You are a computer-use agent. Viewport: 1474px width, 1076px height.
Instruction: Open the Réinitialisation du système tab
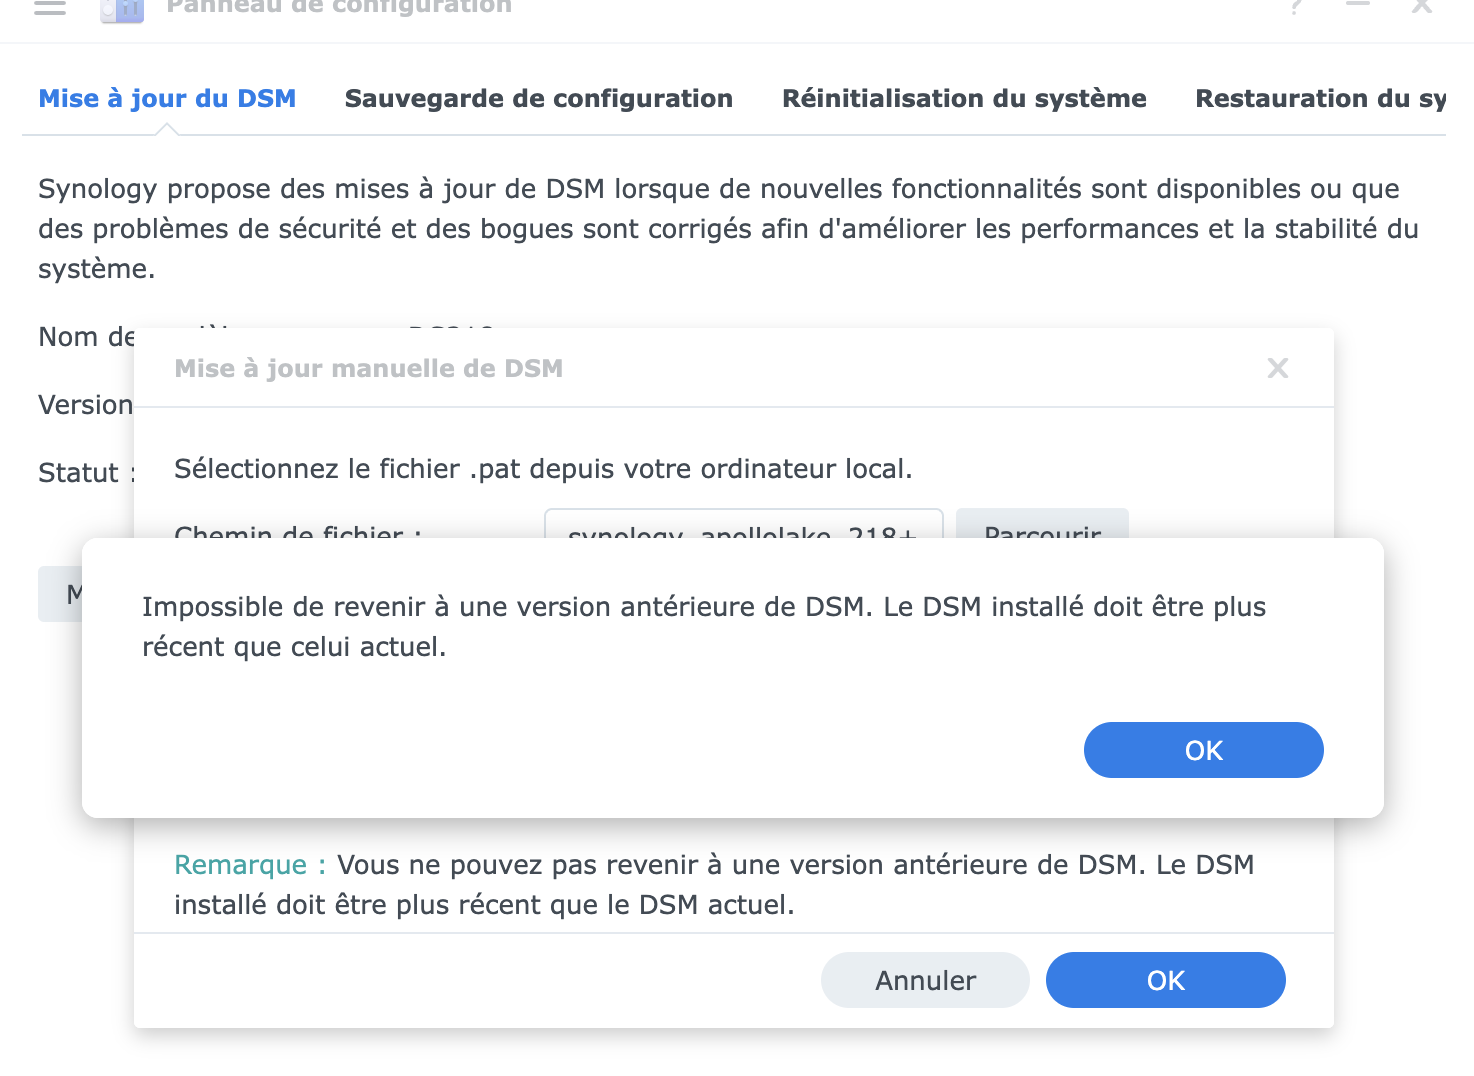tap(964, 98)
